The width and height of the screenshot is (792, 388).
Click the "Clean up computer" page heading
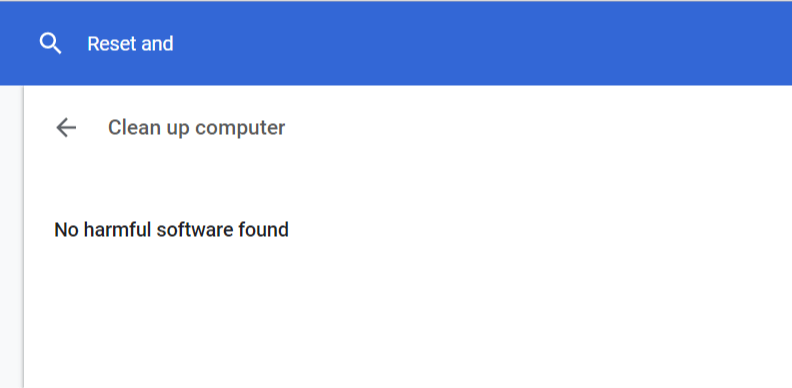[x=196, y=128]
